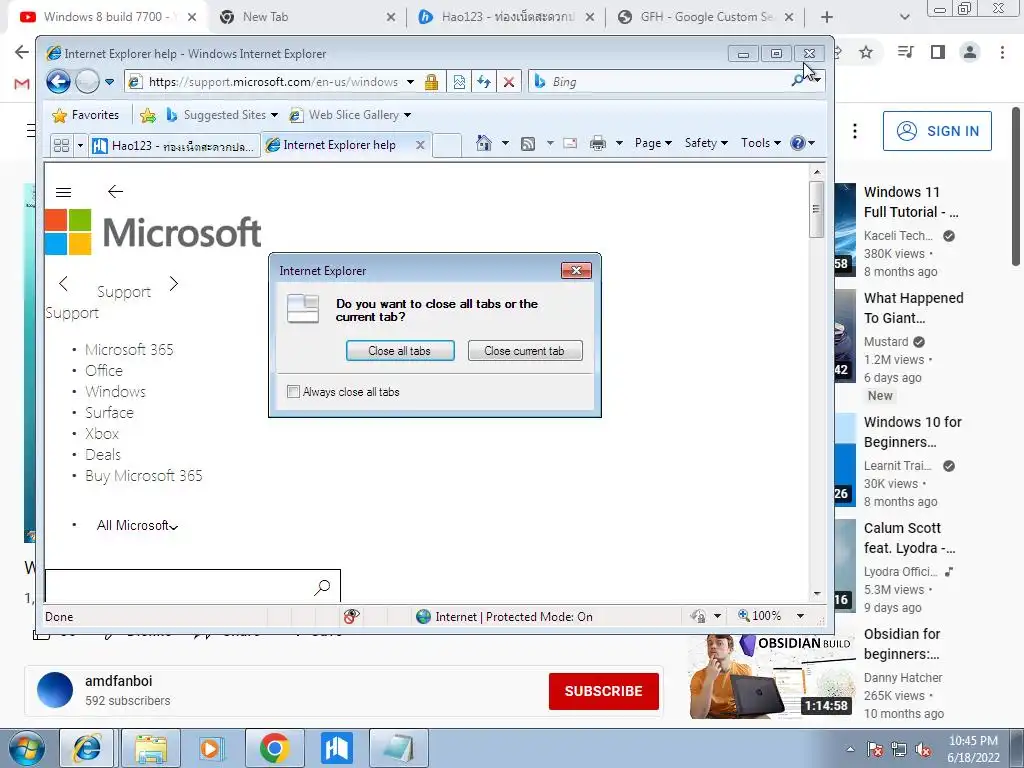This screenshot has height=768, width=1024.
Task: Open the address bar URL dropdown
Action: pos(410,82)
